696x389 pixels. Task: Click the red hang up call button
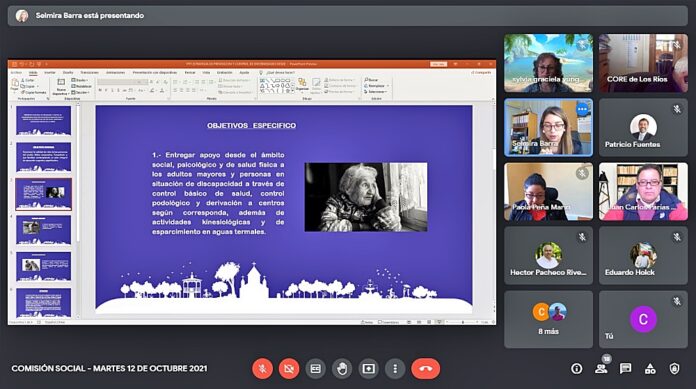tap(425, 369)
